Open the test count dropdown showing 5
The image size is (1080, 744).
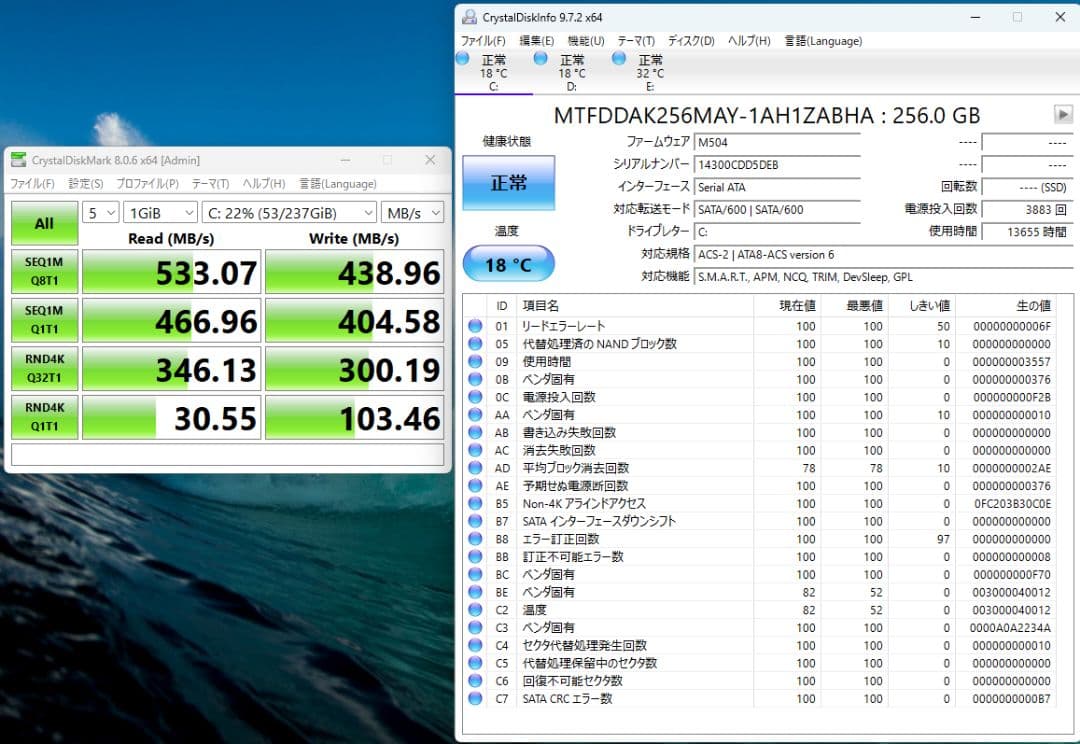tap(103, 212)
